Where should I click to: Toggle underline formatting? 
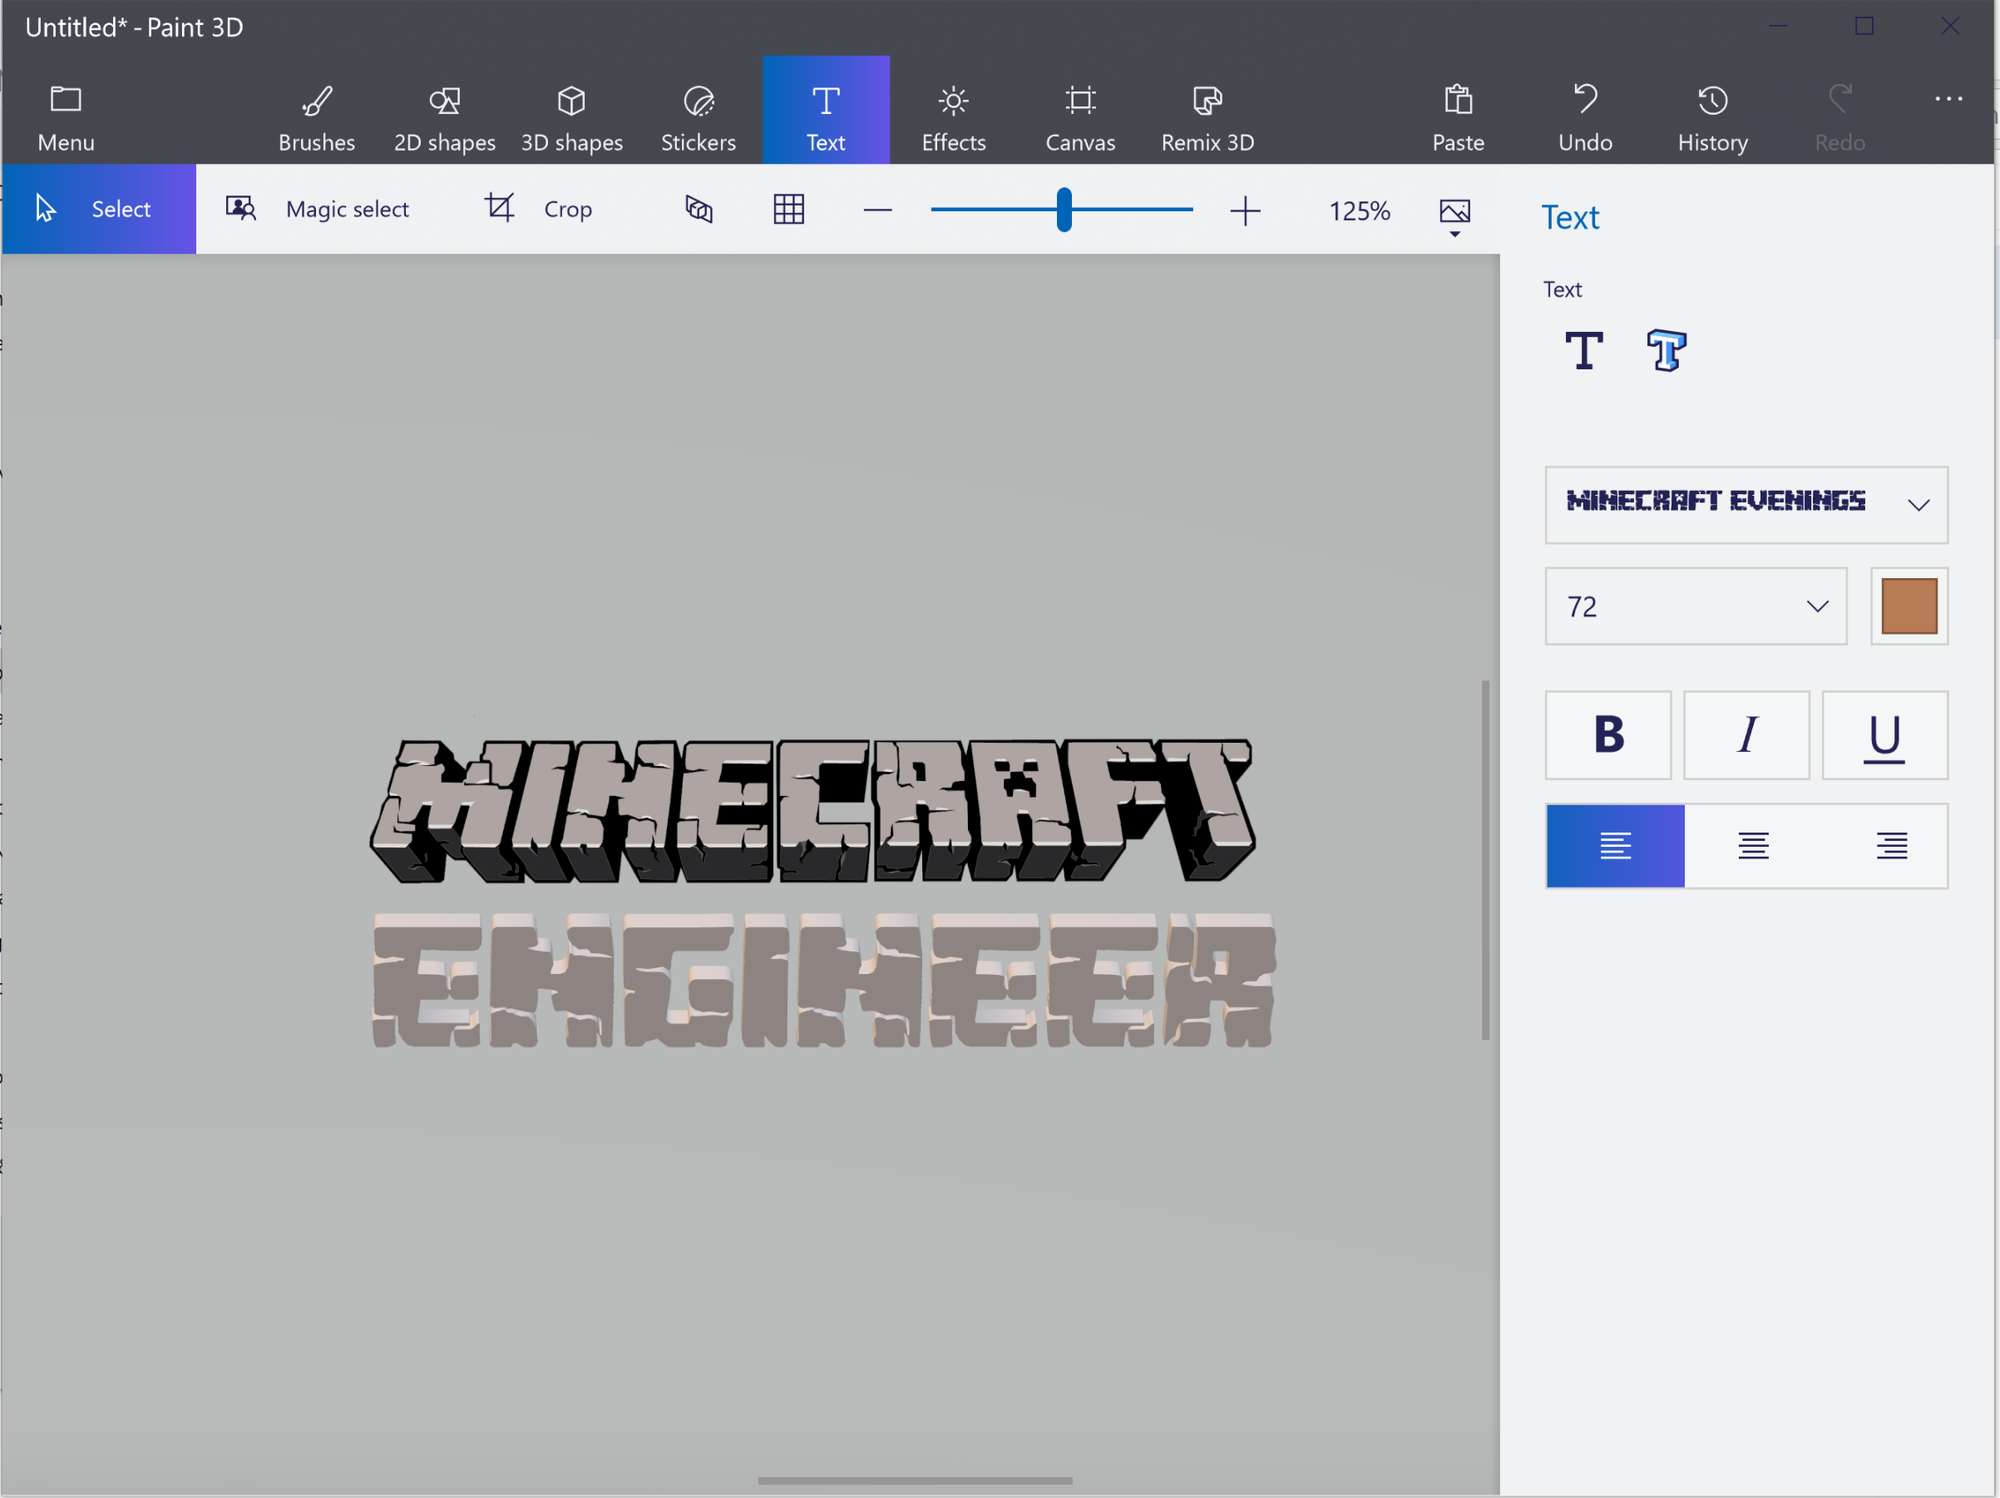pyautogui.click(x=1885, y=735)
